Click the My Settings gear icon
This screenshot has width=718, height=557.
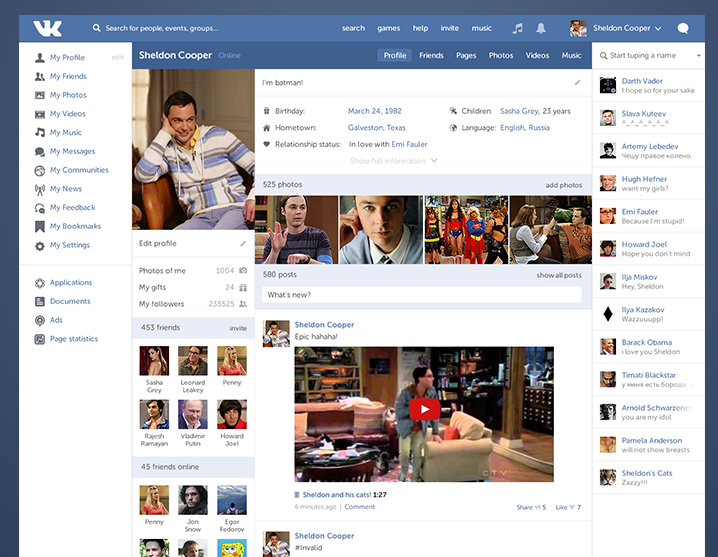40,246
